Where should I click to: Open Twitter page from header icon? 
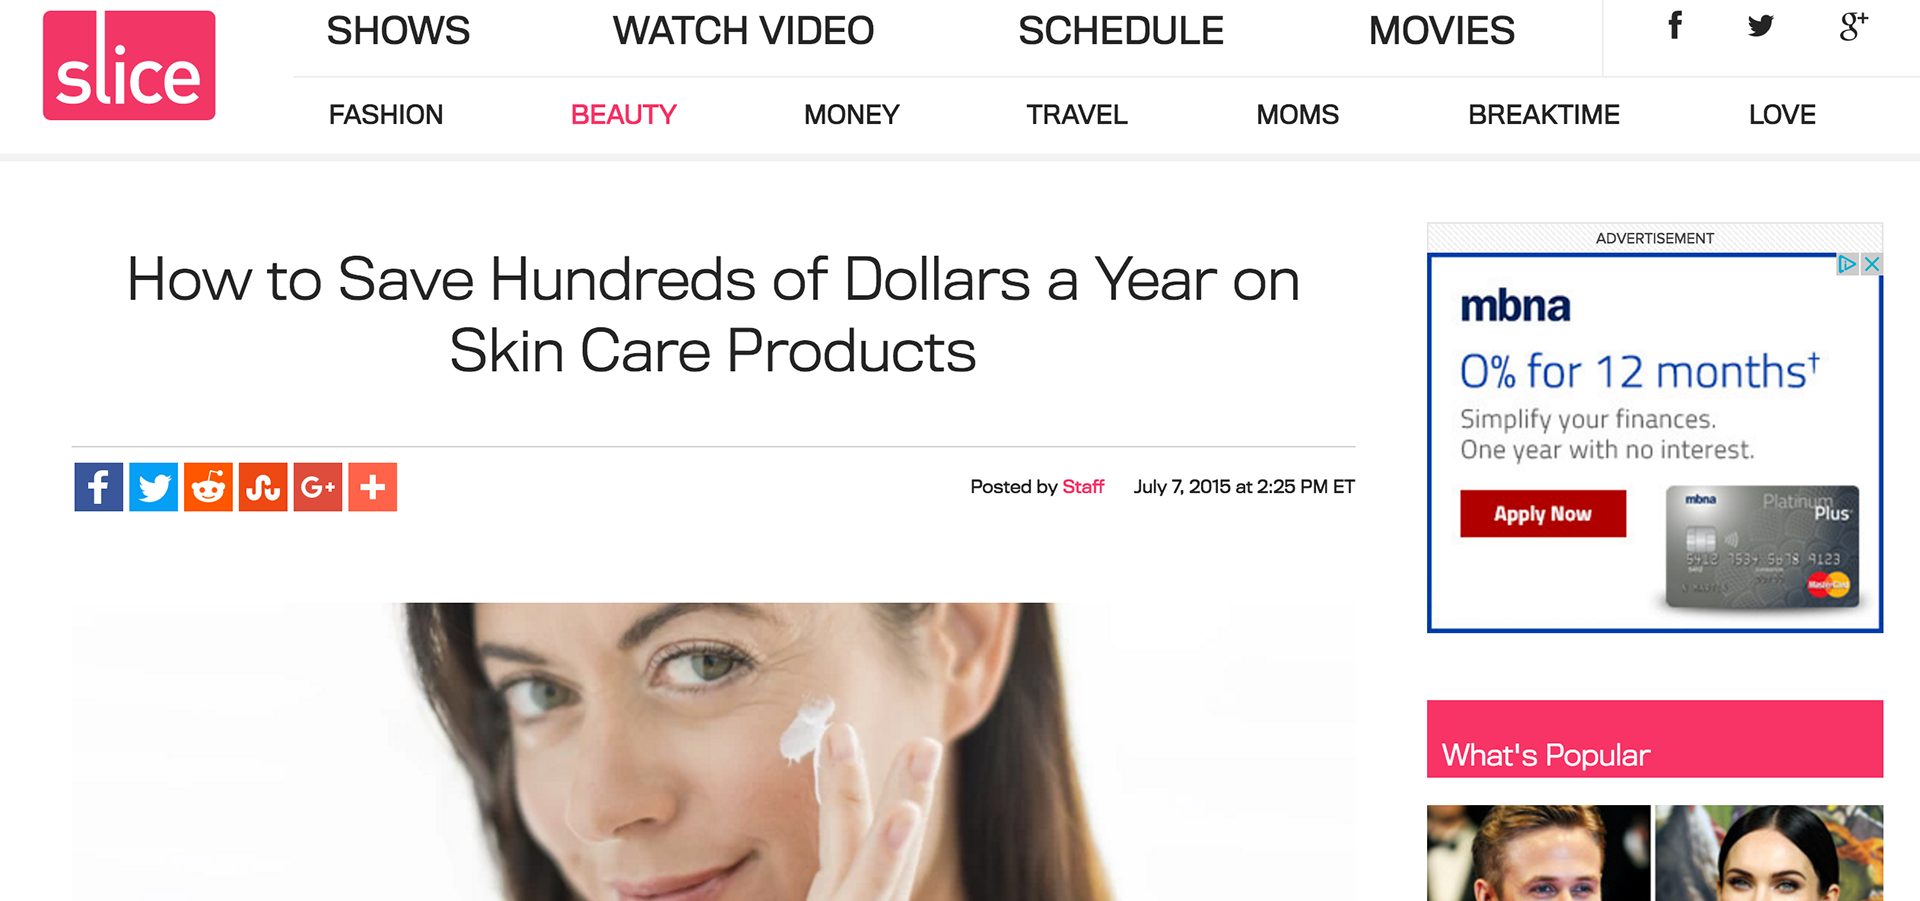1760,26
